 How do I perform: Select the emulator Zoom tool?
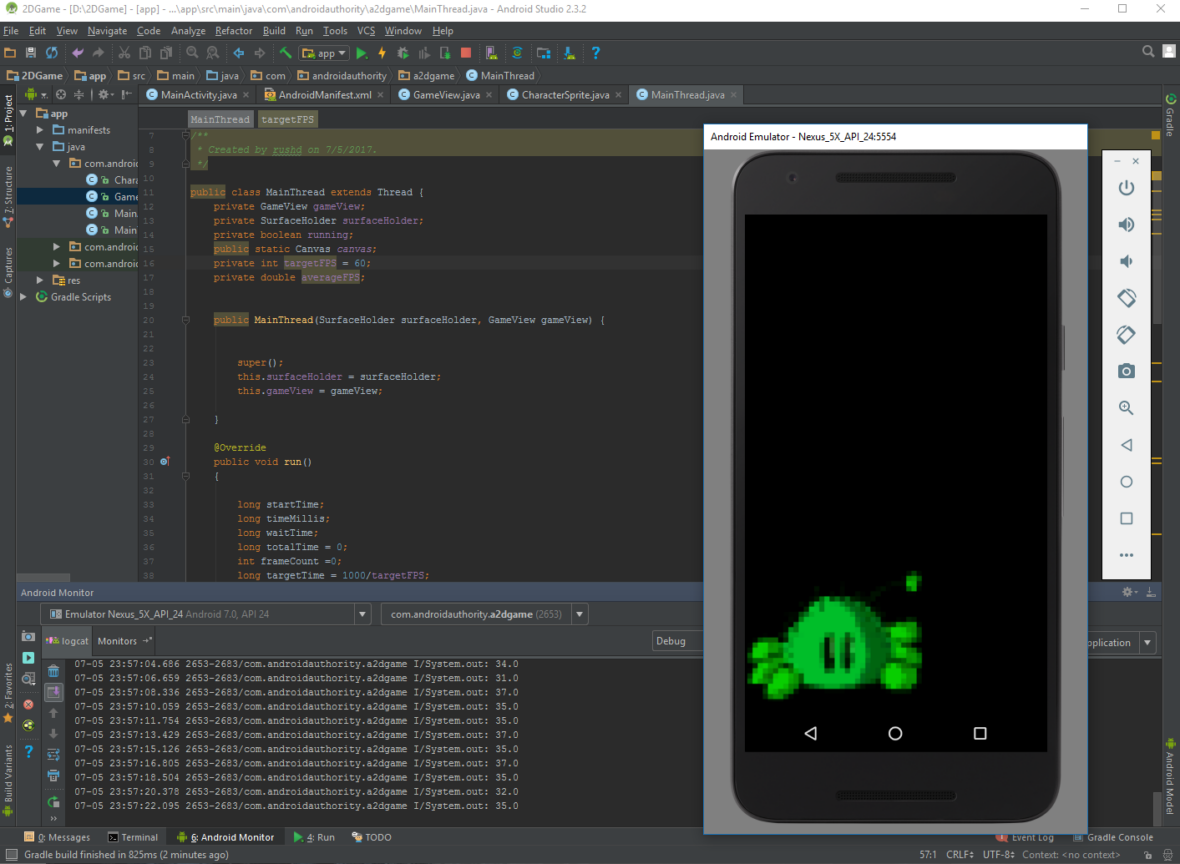point(1126,407)
